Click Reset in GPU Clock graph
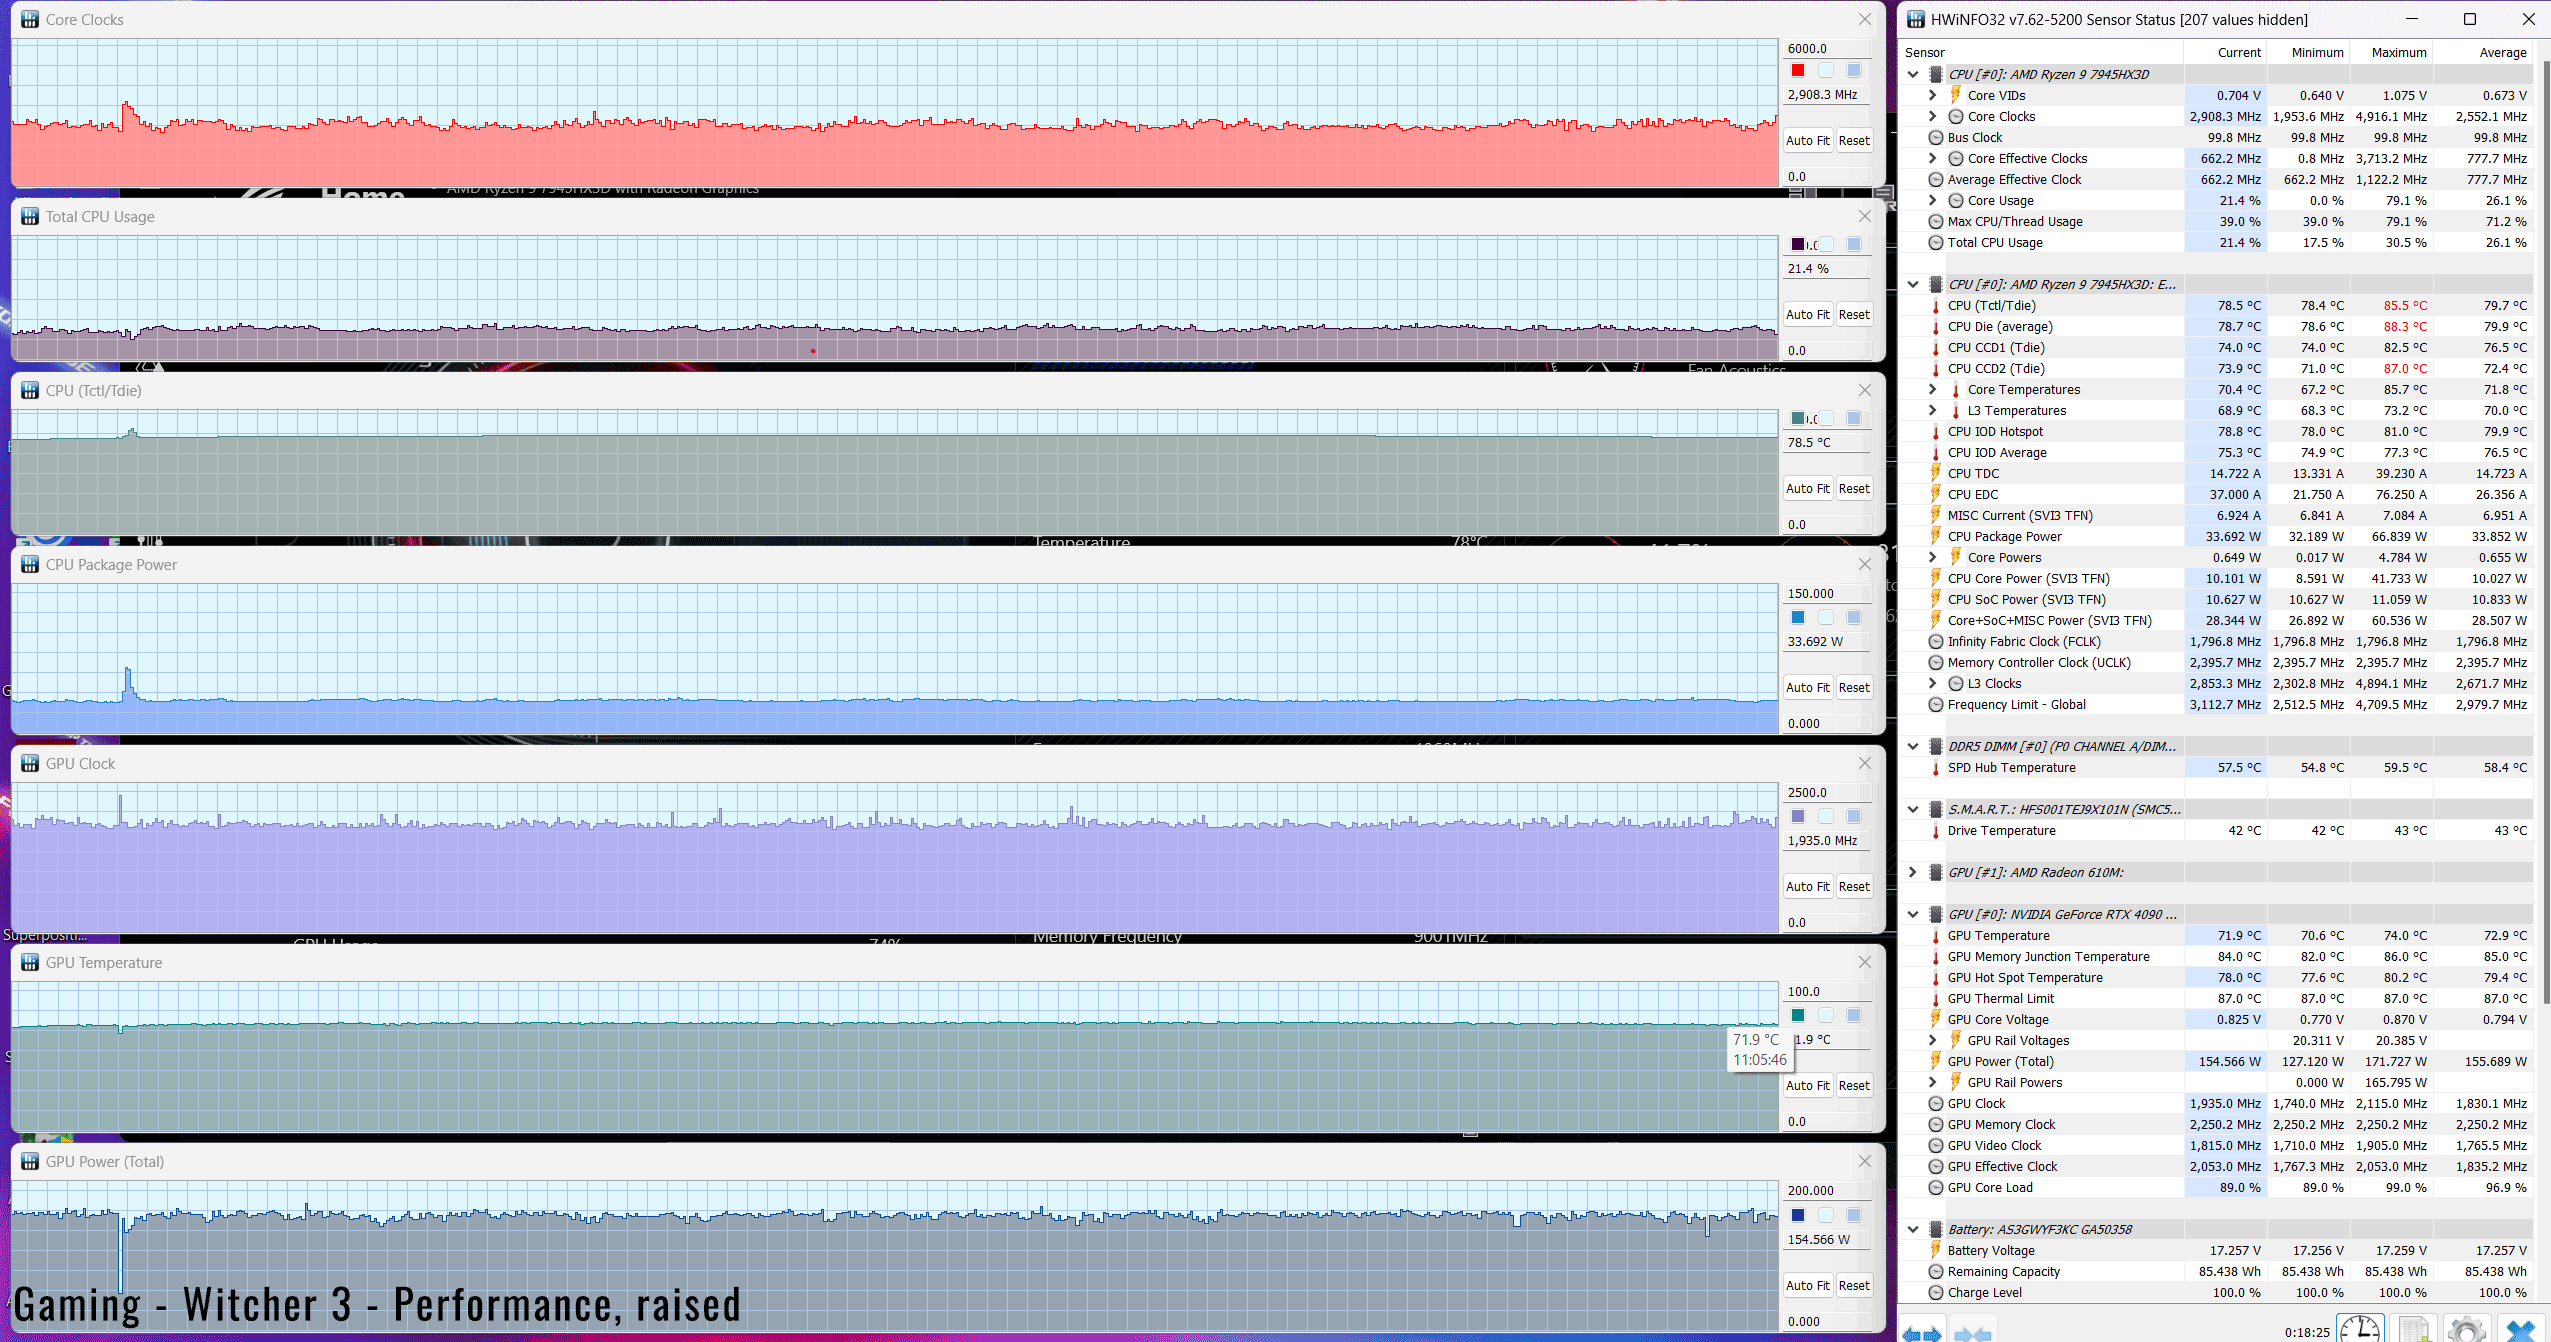Screen dimensions: 2551x1342 click(1853, 886)
